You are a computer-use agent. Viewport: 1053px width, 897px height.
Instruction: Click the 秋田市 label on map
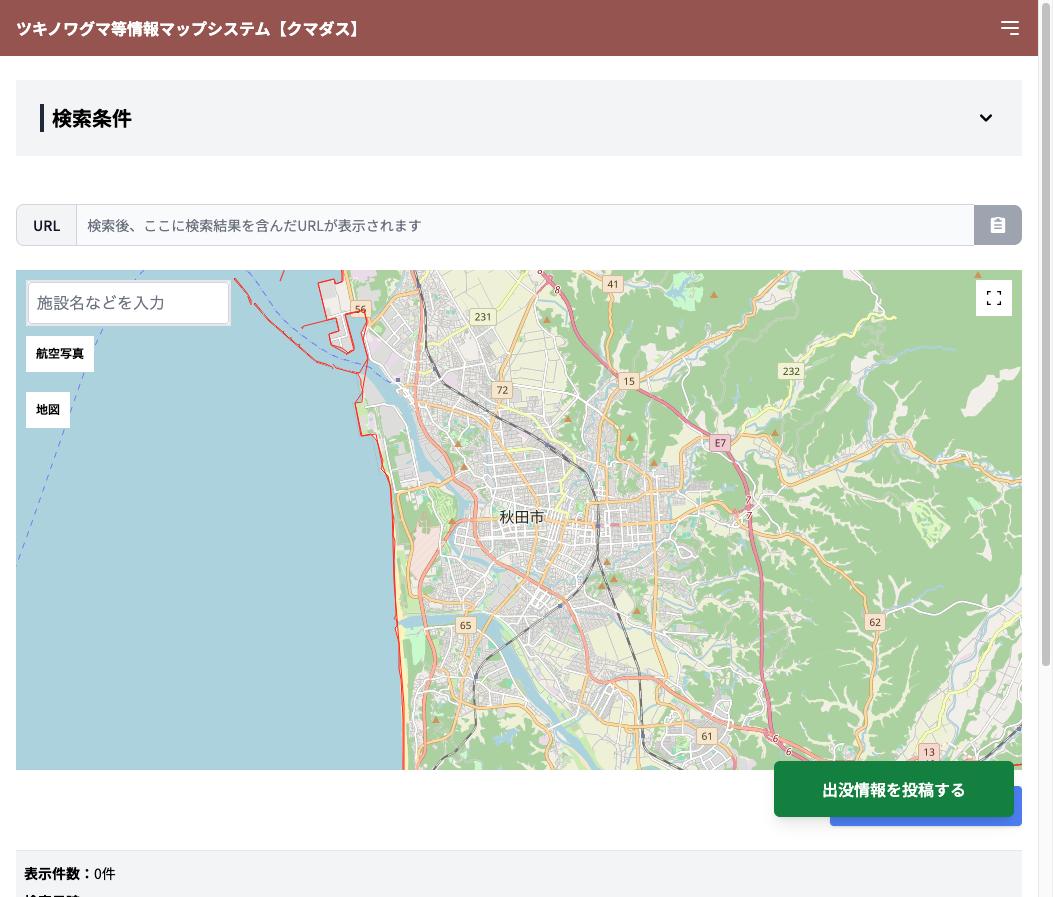point(521,517)
